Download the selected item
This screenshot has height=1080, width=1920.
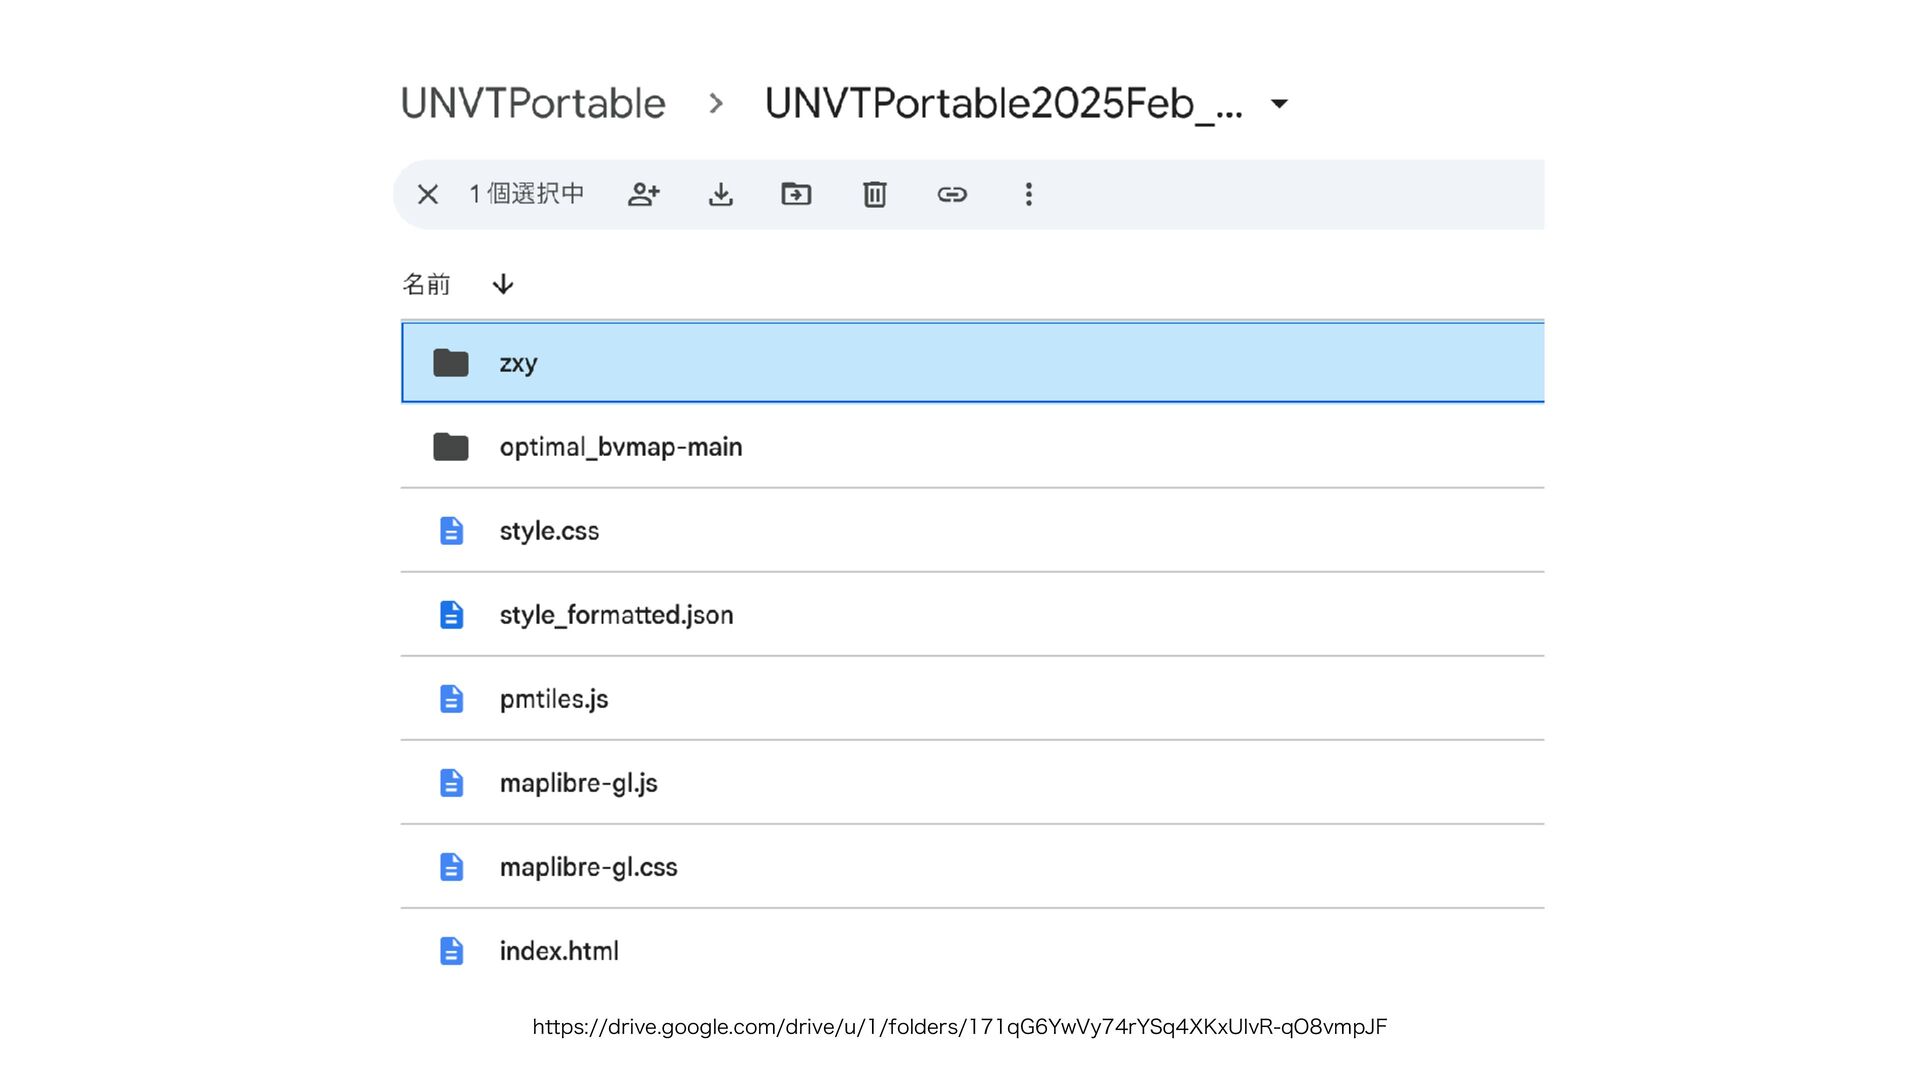click(x=721, y=194)
